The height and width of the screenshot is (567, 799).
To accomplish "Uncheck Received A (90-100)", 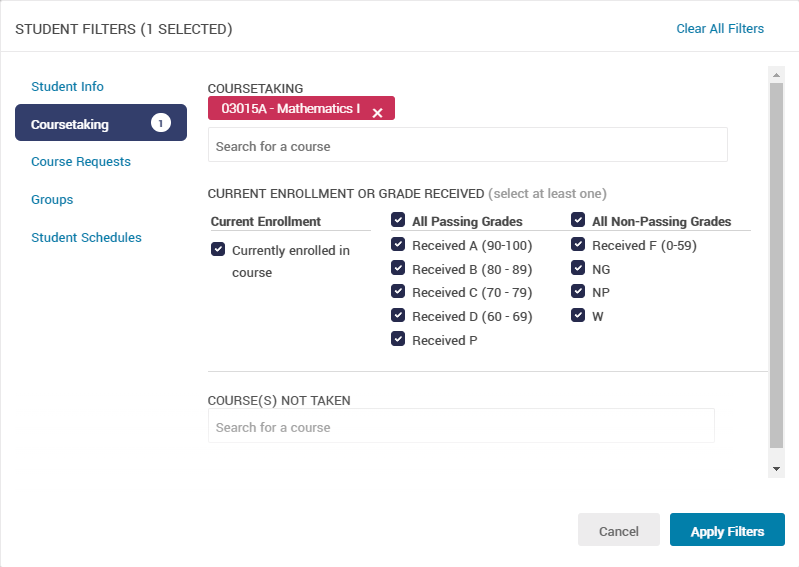I will pyautogui.click(x=398, y=245).
